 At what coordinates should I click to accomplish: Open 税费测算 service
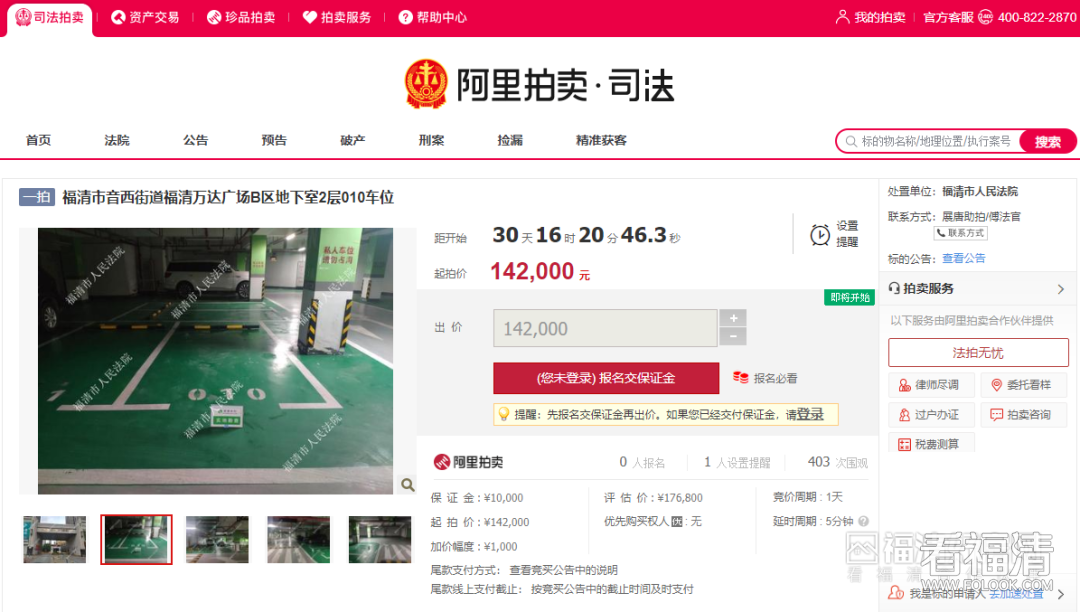(933, 444)
